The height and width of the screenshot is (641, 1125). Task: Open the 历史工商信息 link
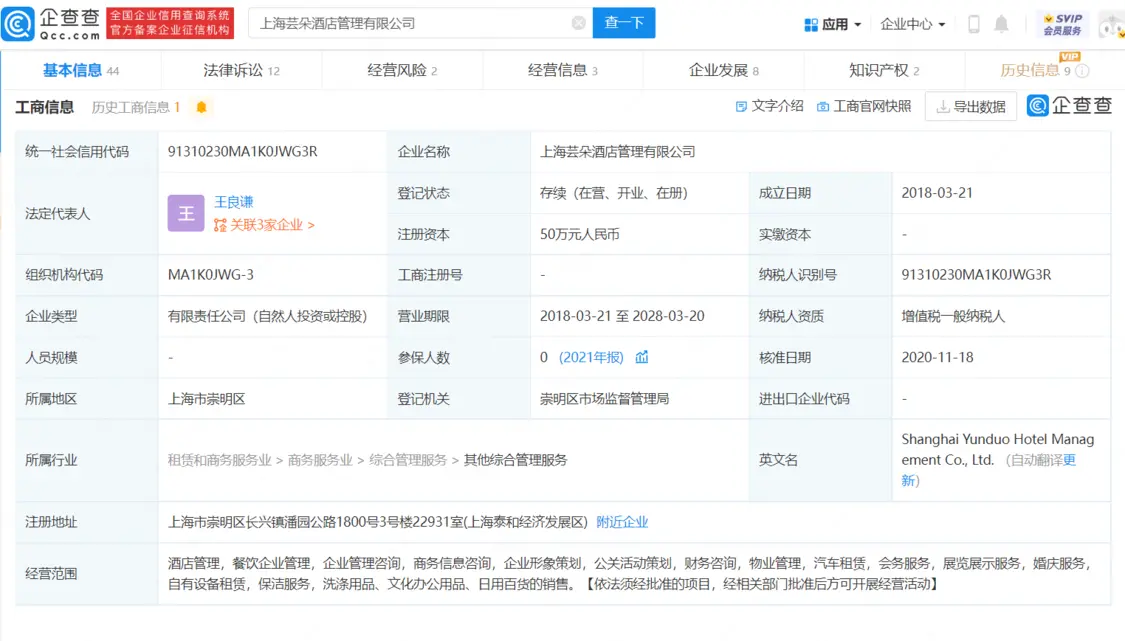pos(136,107)
